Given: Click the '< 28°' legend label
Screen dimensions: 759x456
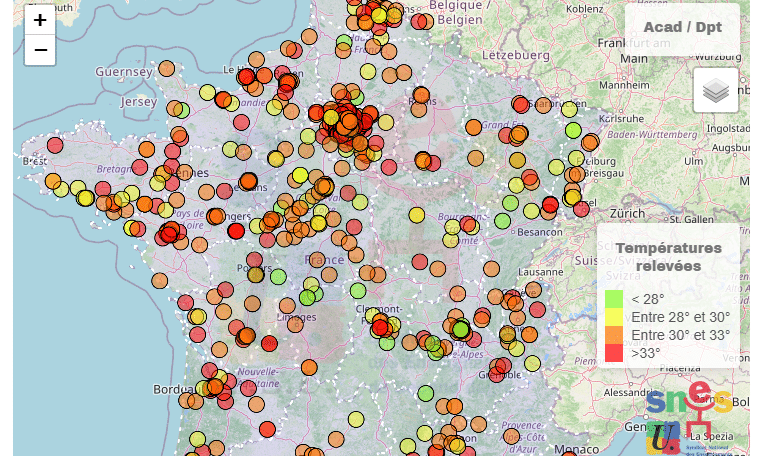Looking at the screenshot, I should (x=648, y=299).
